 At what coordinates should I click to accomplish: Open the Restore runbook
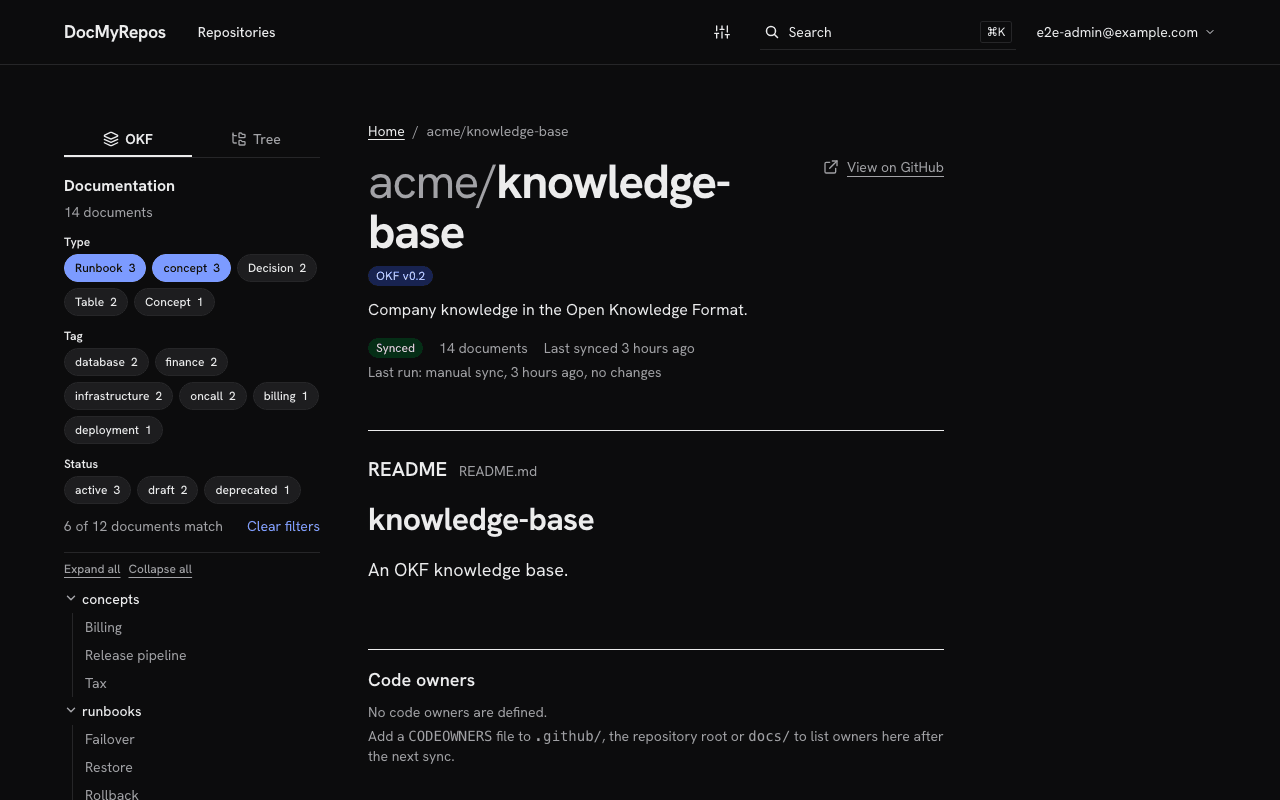pyautogui.click(x=109, y=767)
